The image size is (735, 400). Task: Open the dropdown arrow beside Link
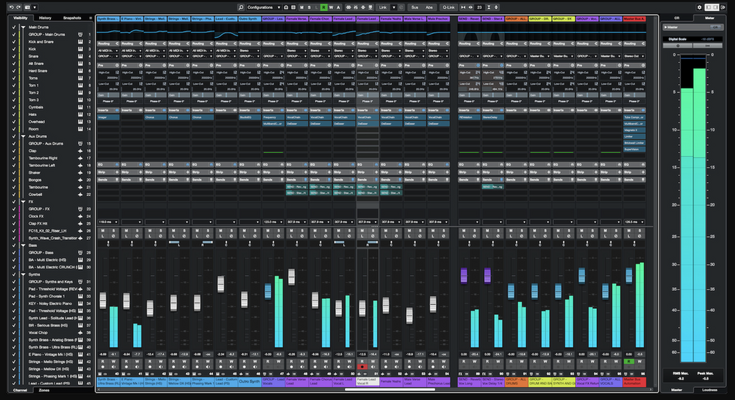[x=394, y=8]
